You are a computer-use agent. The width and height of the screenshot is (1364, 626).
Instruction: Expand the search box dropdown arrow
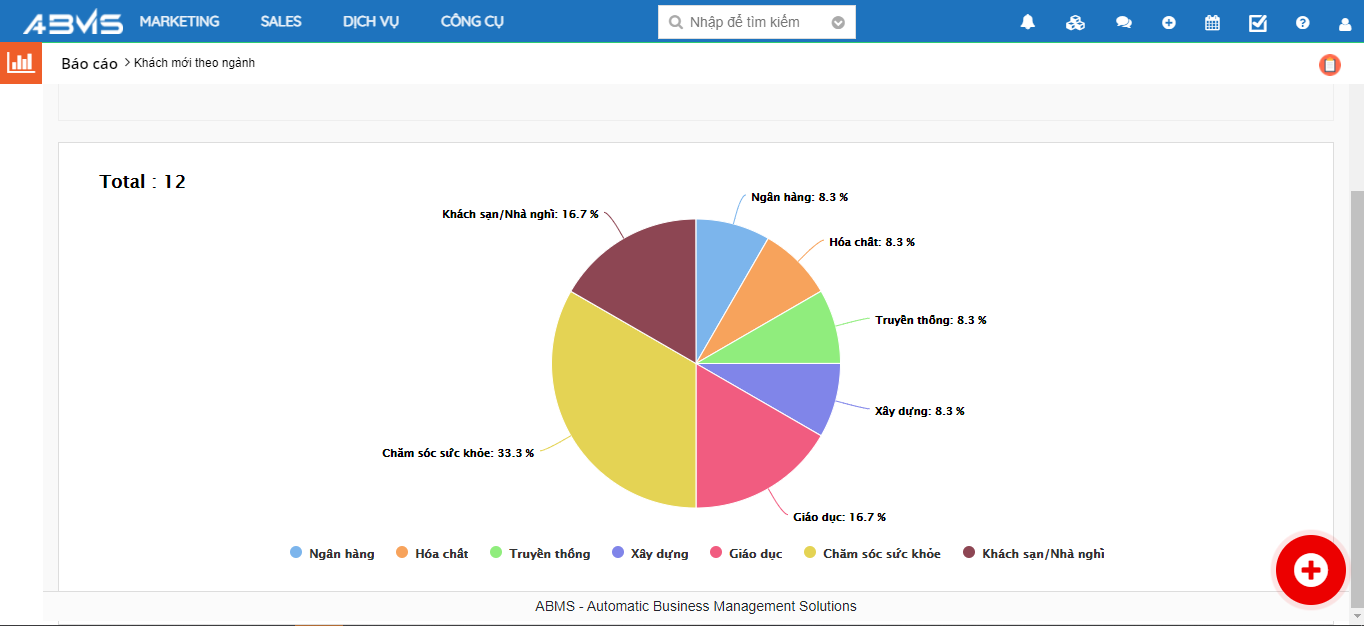pyautogui.click(x=838, y=22)
